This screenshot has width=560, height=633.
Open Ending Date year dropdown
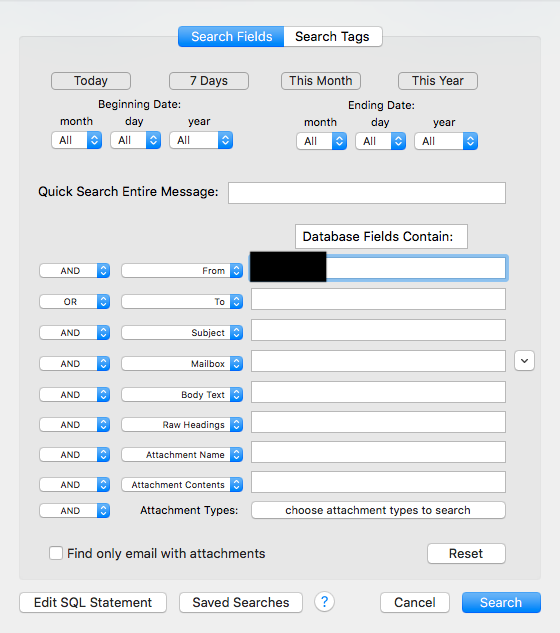446,141
